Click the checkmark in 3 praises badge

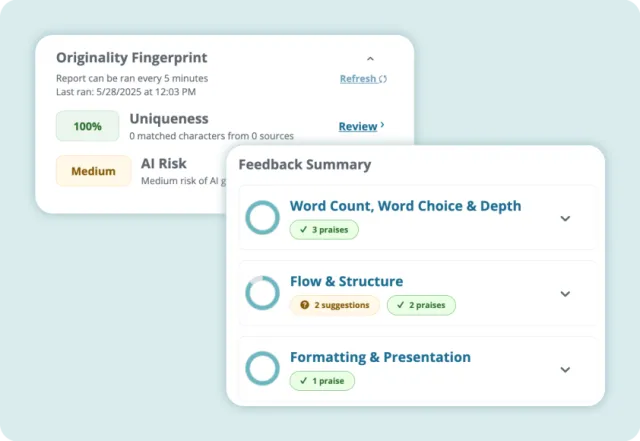click(301, 229)
